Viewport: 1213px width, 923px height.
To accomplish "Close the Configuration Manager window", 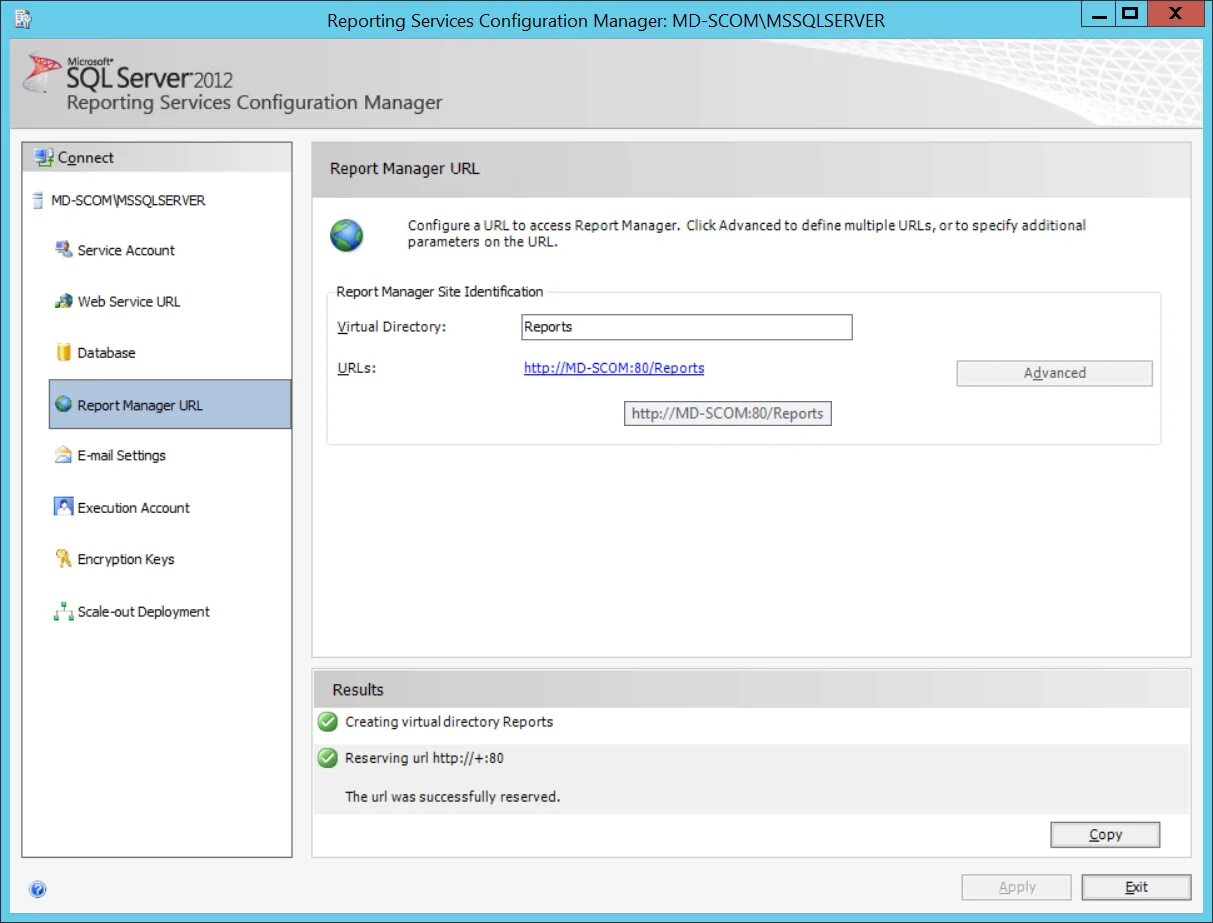I will pos(1174,14).
